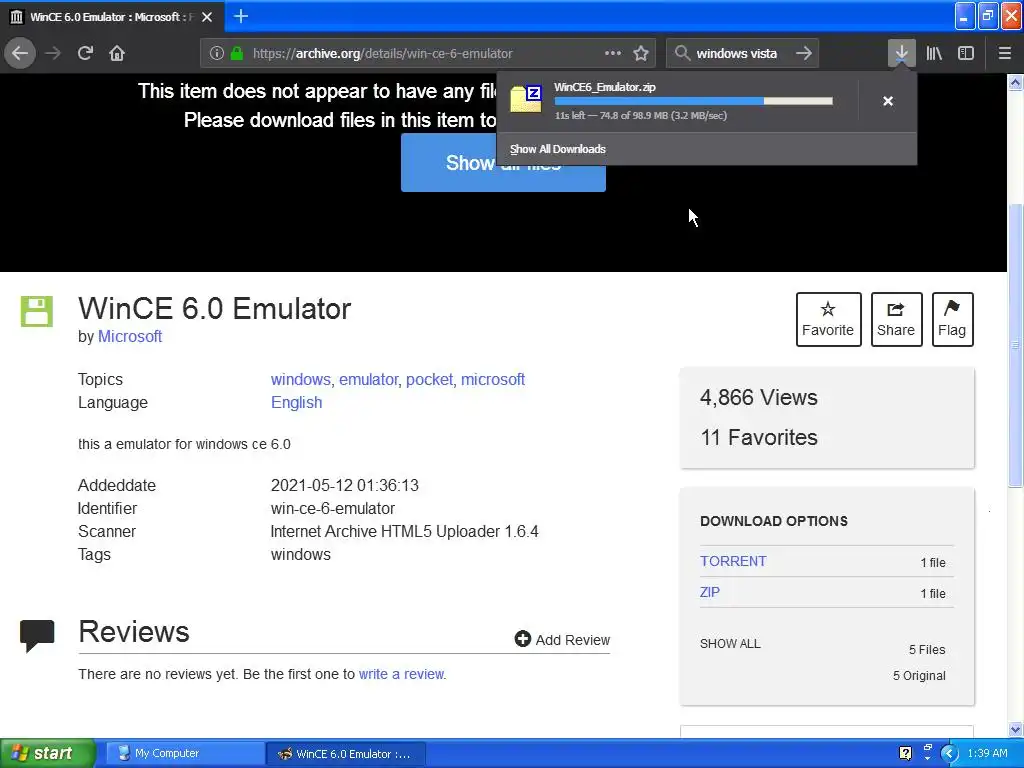Switch to WinCE 6.0 Emulator taskbar button
Viewport: 1024px width, 768px height.
coord(346,754)
